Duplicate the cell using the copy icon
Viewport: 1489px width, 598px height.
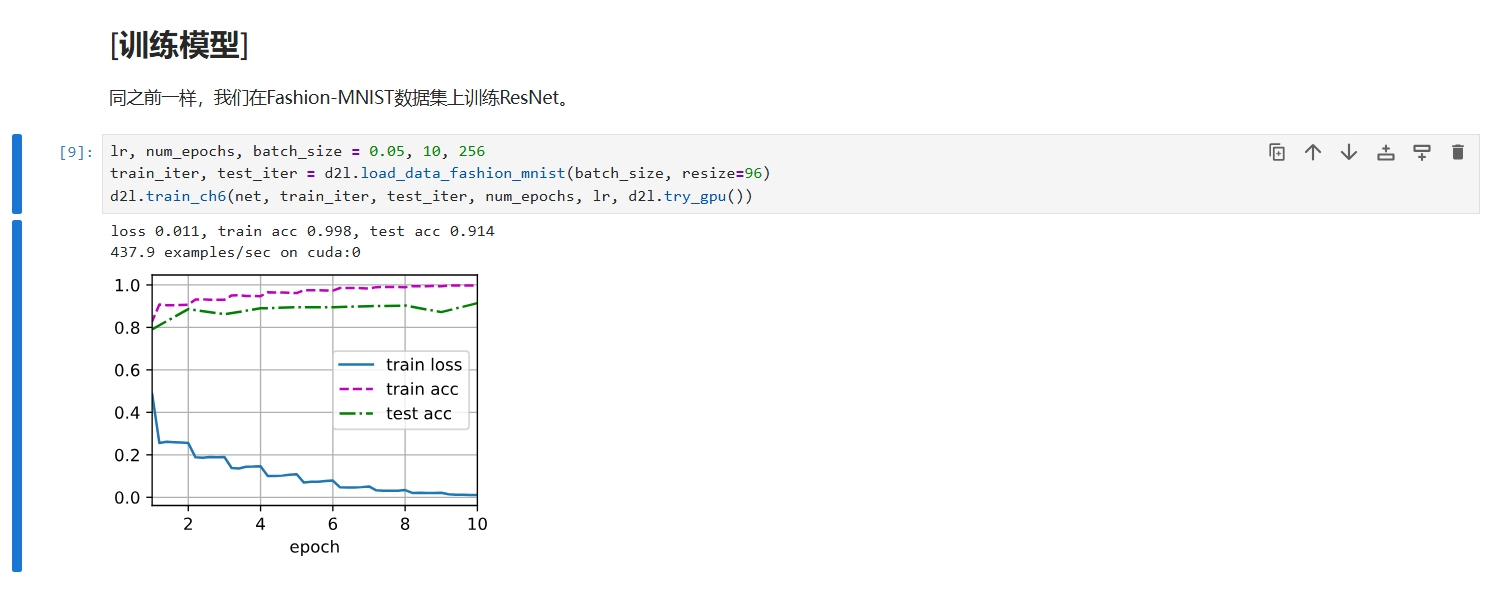[x=1277, y=152]
